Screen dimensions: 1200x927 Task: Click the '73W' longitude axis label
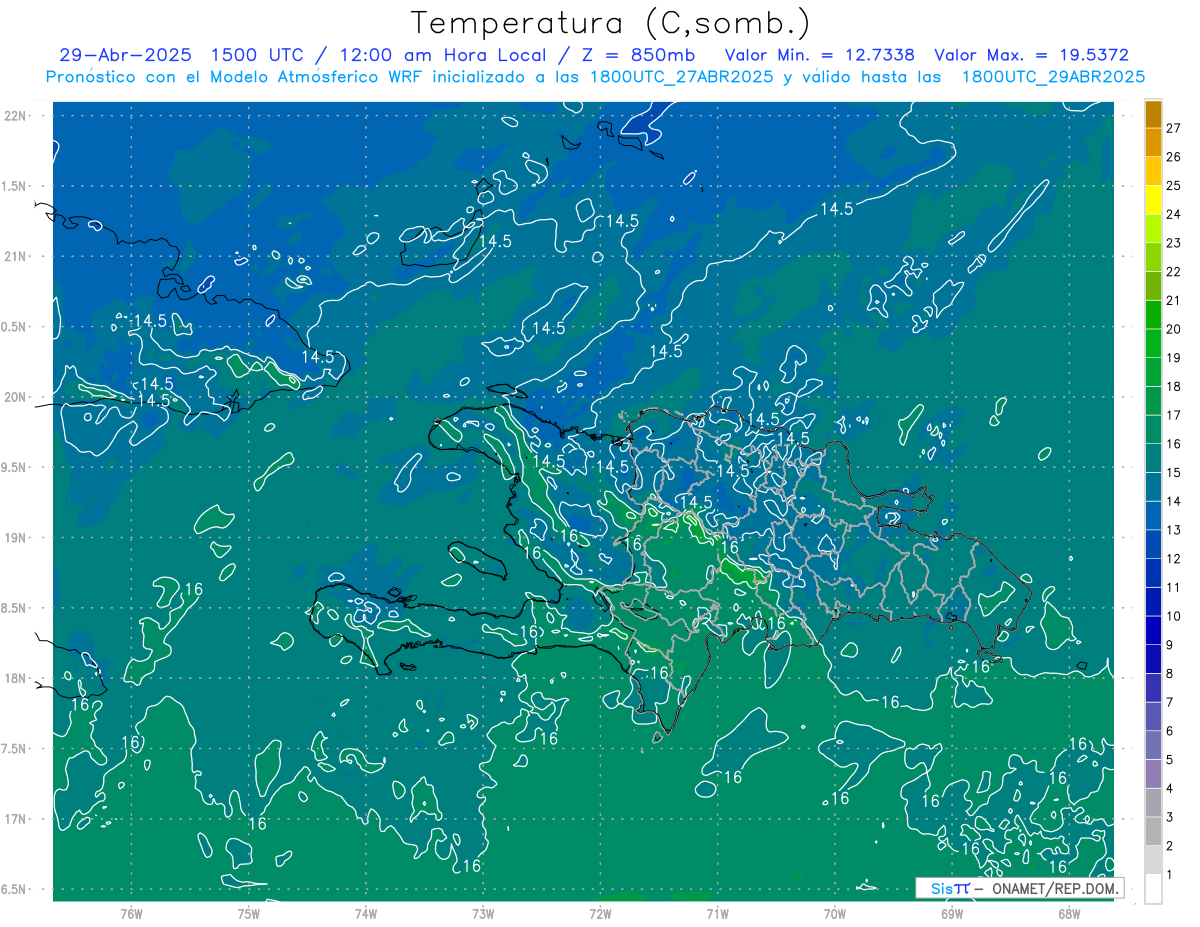click(x=483, y=914)
